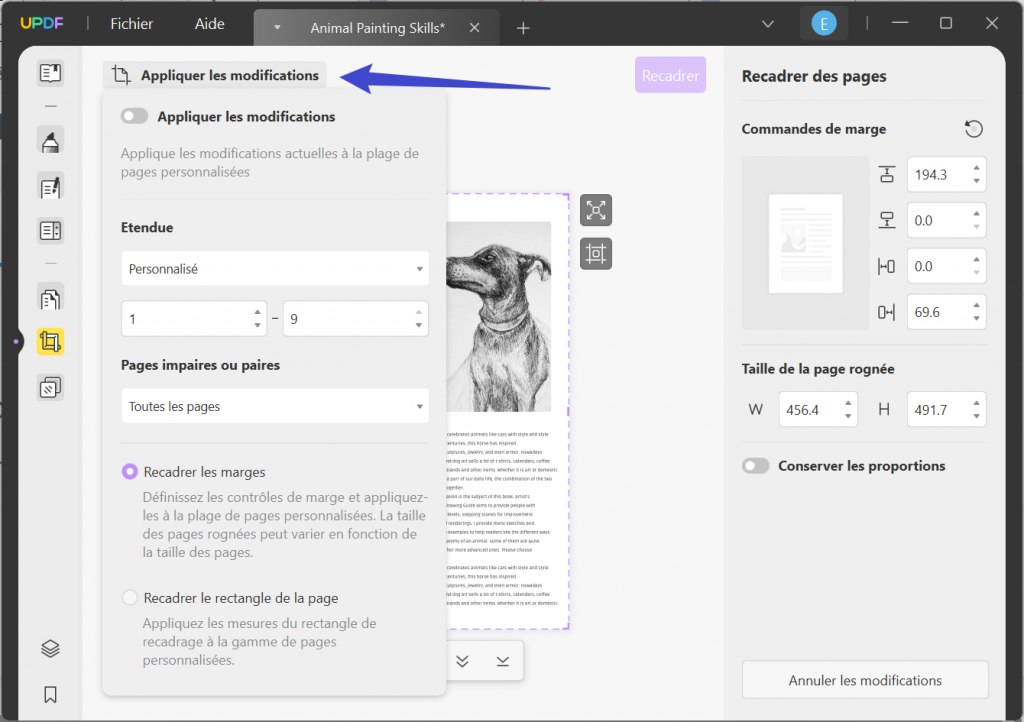Select the Crop pages tool in the sidebar
1024x722 pixels.
50,342
